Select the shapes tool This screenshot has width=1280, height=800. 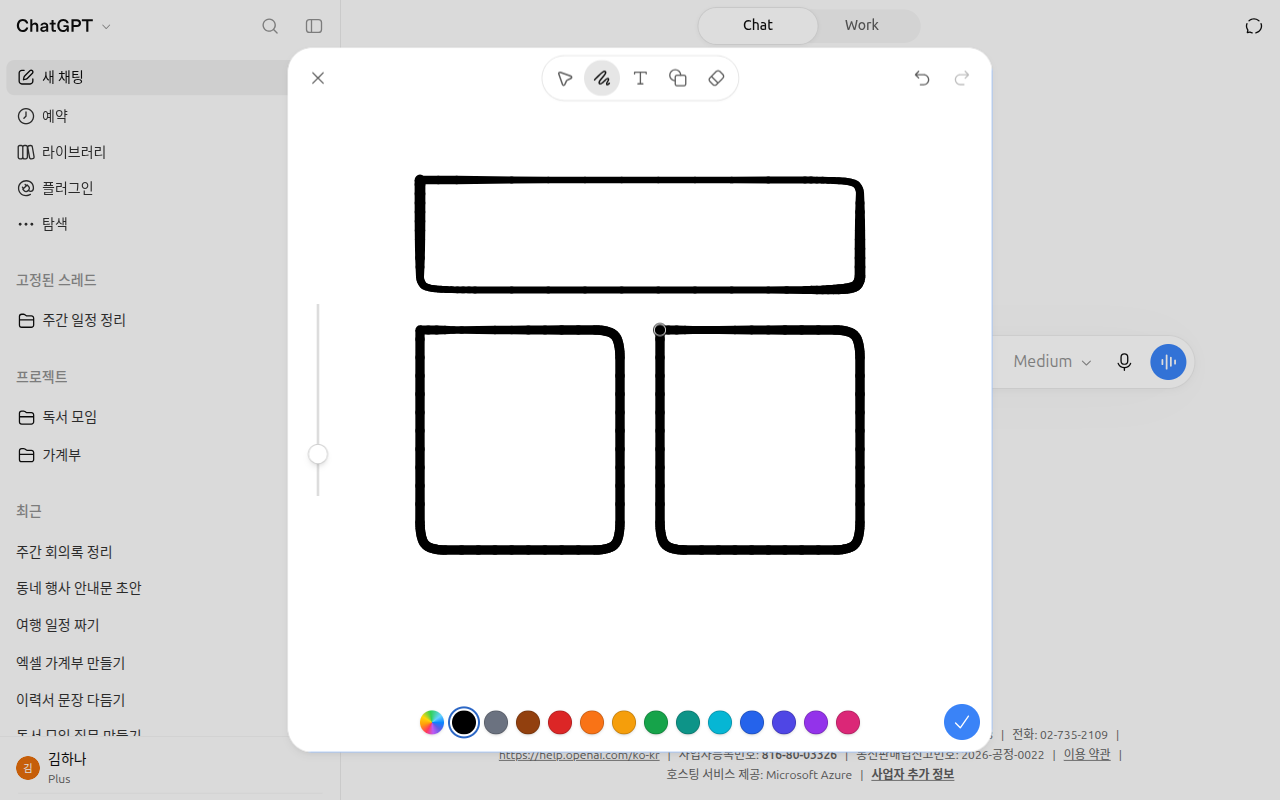point(678,78)
